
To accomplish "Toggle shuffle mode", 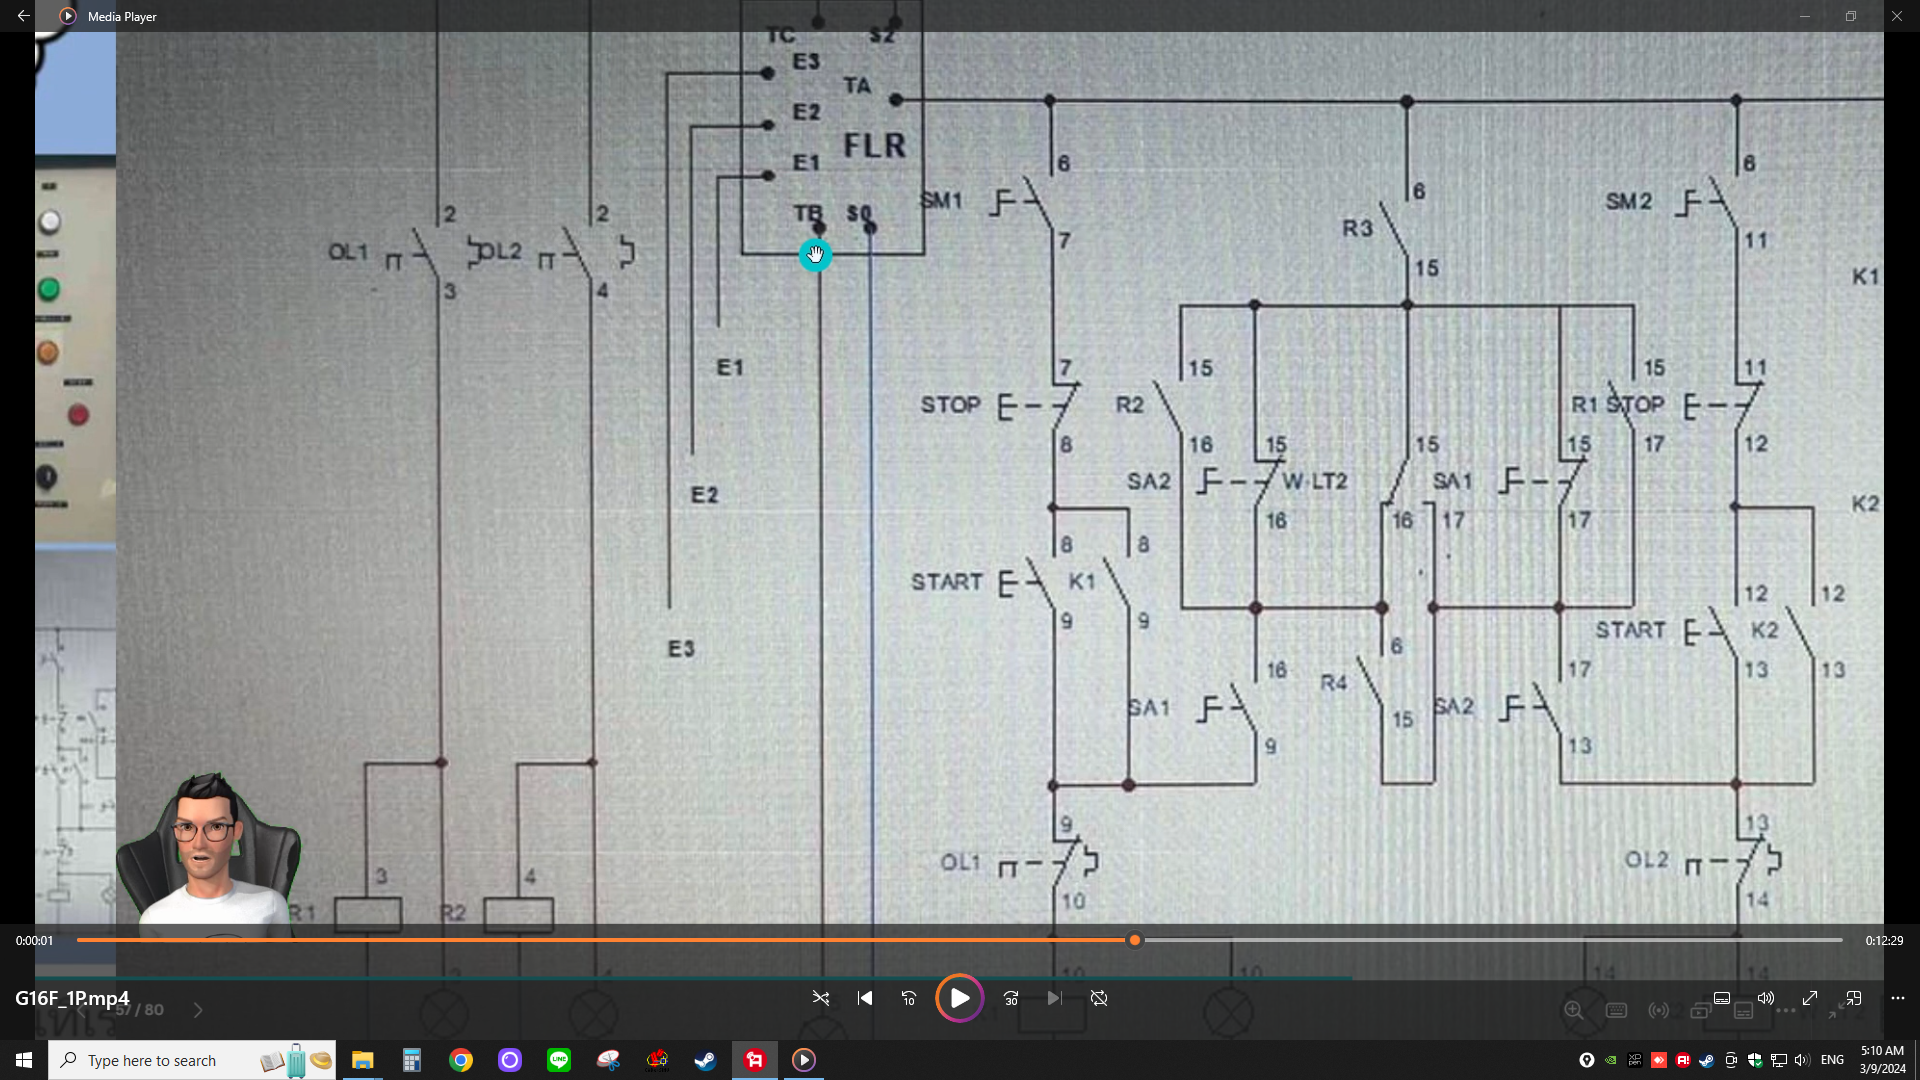I will click(821, 998).
